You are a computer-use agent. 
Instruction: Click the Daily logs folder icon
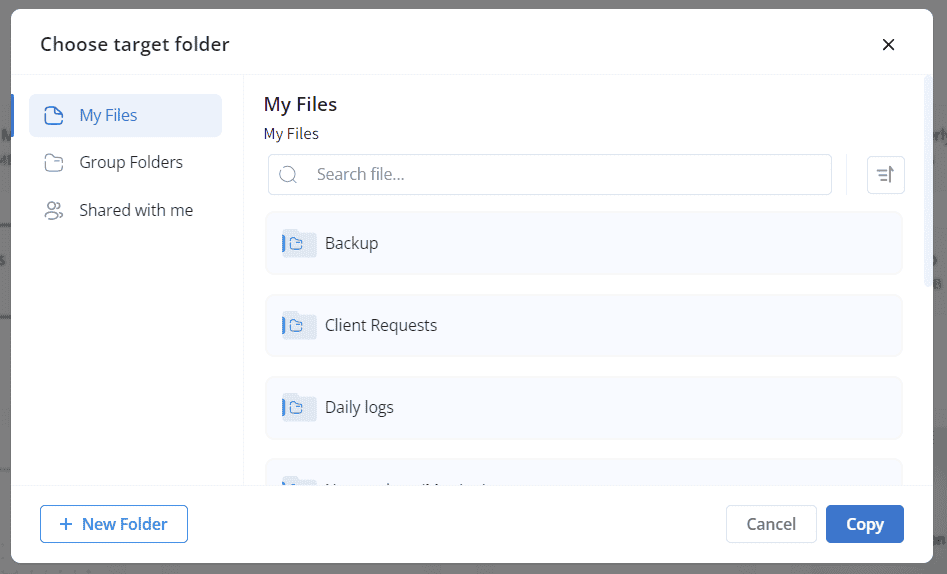299,408
